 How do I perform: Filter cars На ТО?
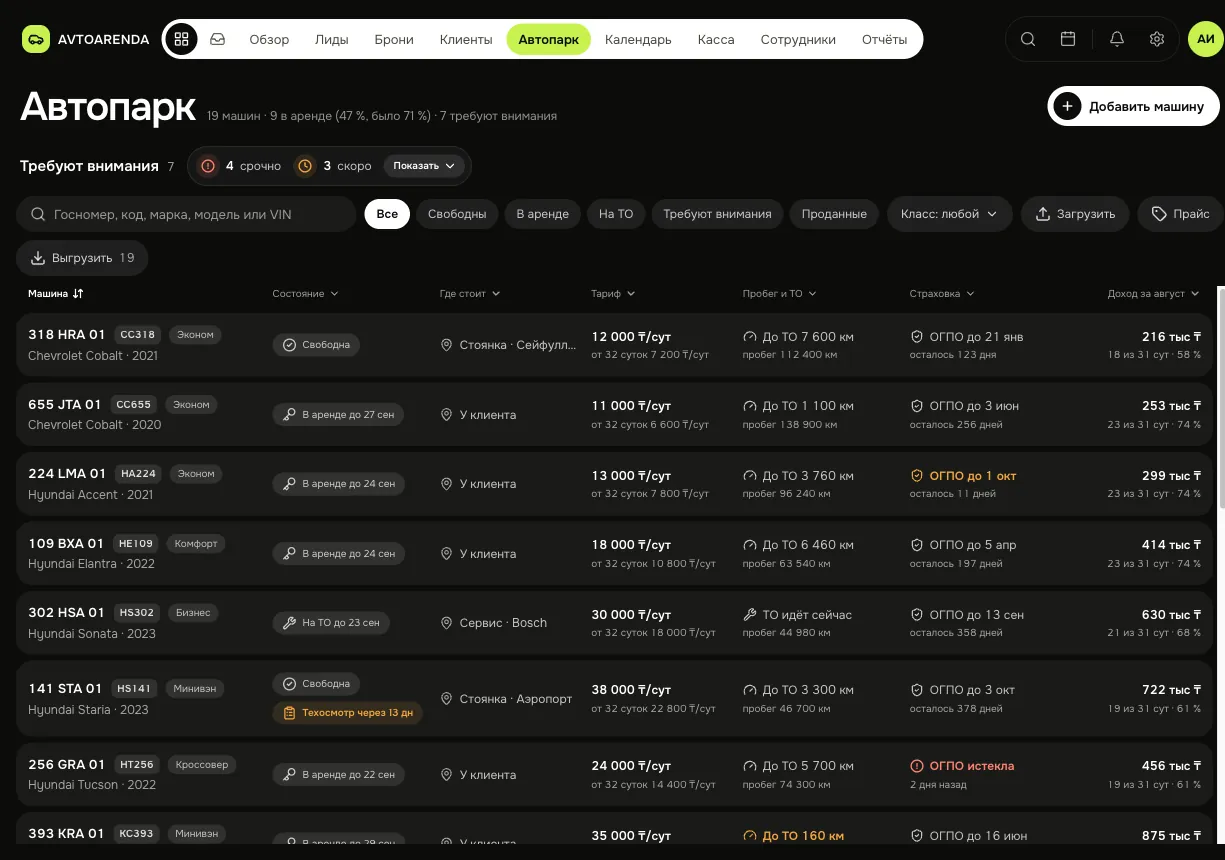point(616,214)
